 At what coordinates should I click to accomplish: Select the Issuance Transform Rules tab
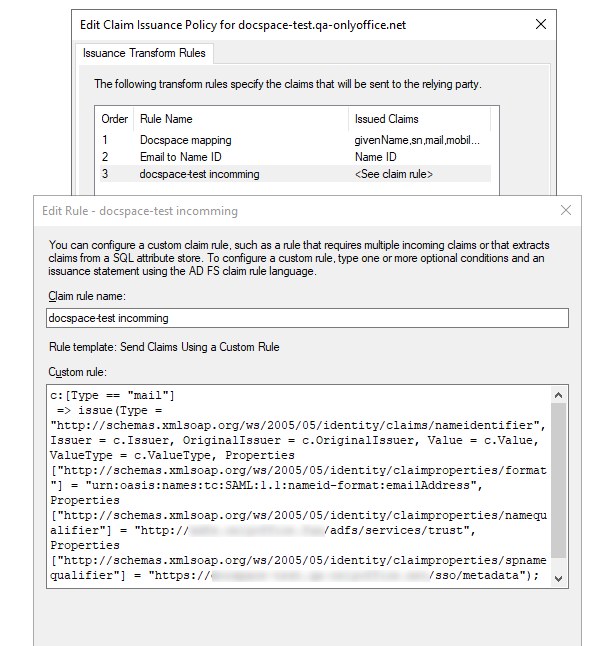point(144,53)
